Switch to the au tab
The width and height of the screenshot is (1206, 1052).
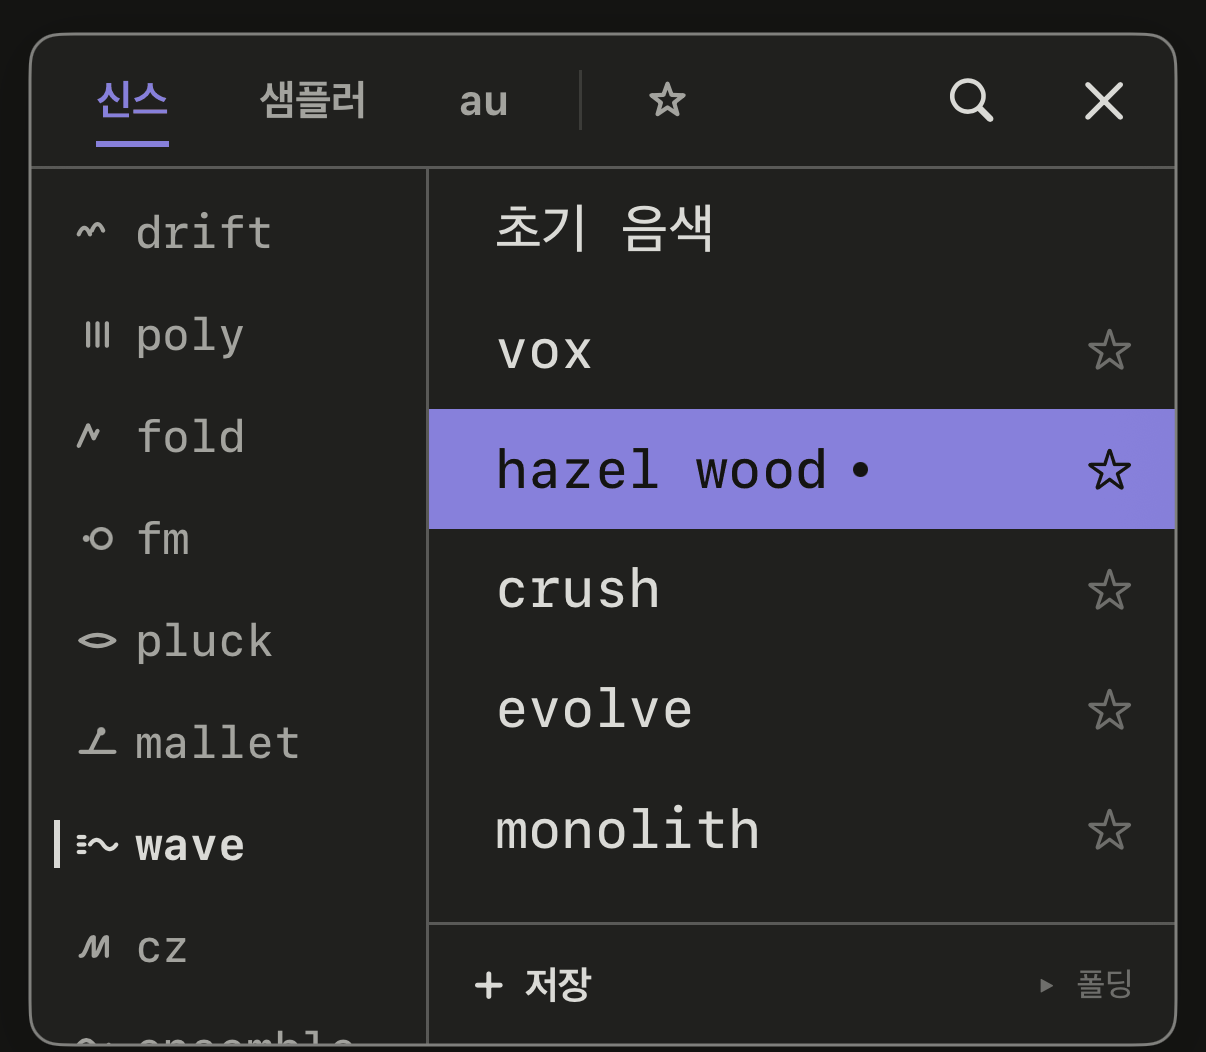[484, 102]
